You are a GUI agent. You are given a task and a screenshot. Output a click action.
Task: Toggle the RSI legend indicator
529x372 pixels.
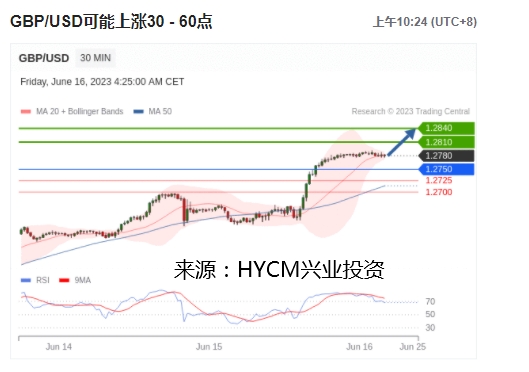click(x=26, y=280)
